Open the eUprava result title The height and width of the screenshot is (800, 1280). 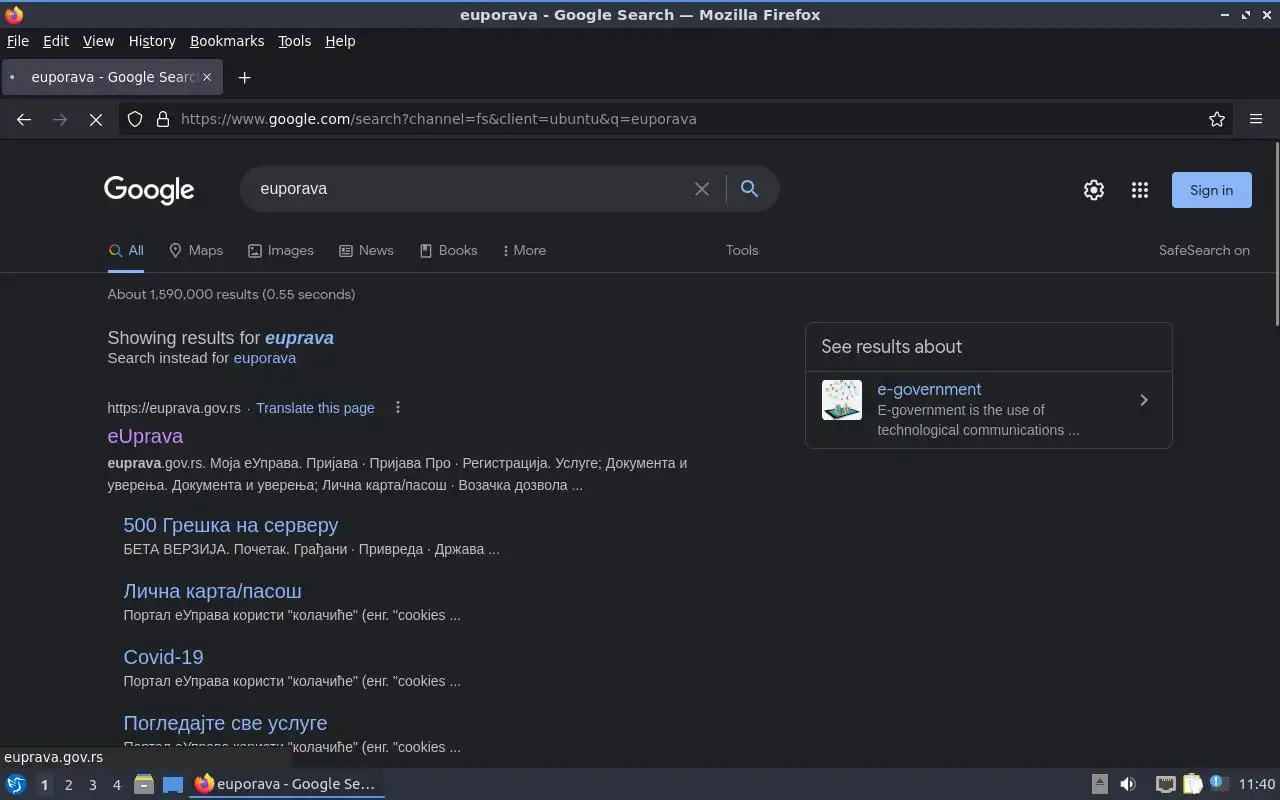point(145,436)
